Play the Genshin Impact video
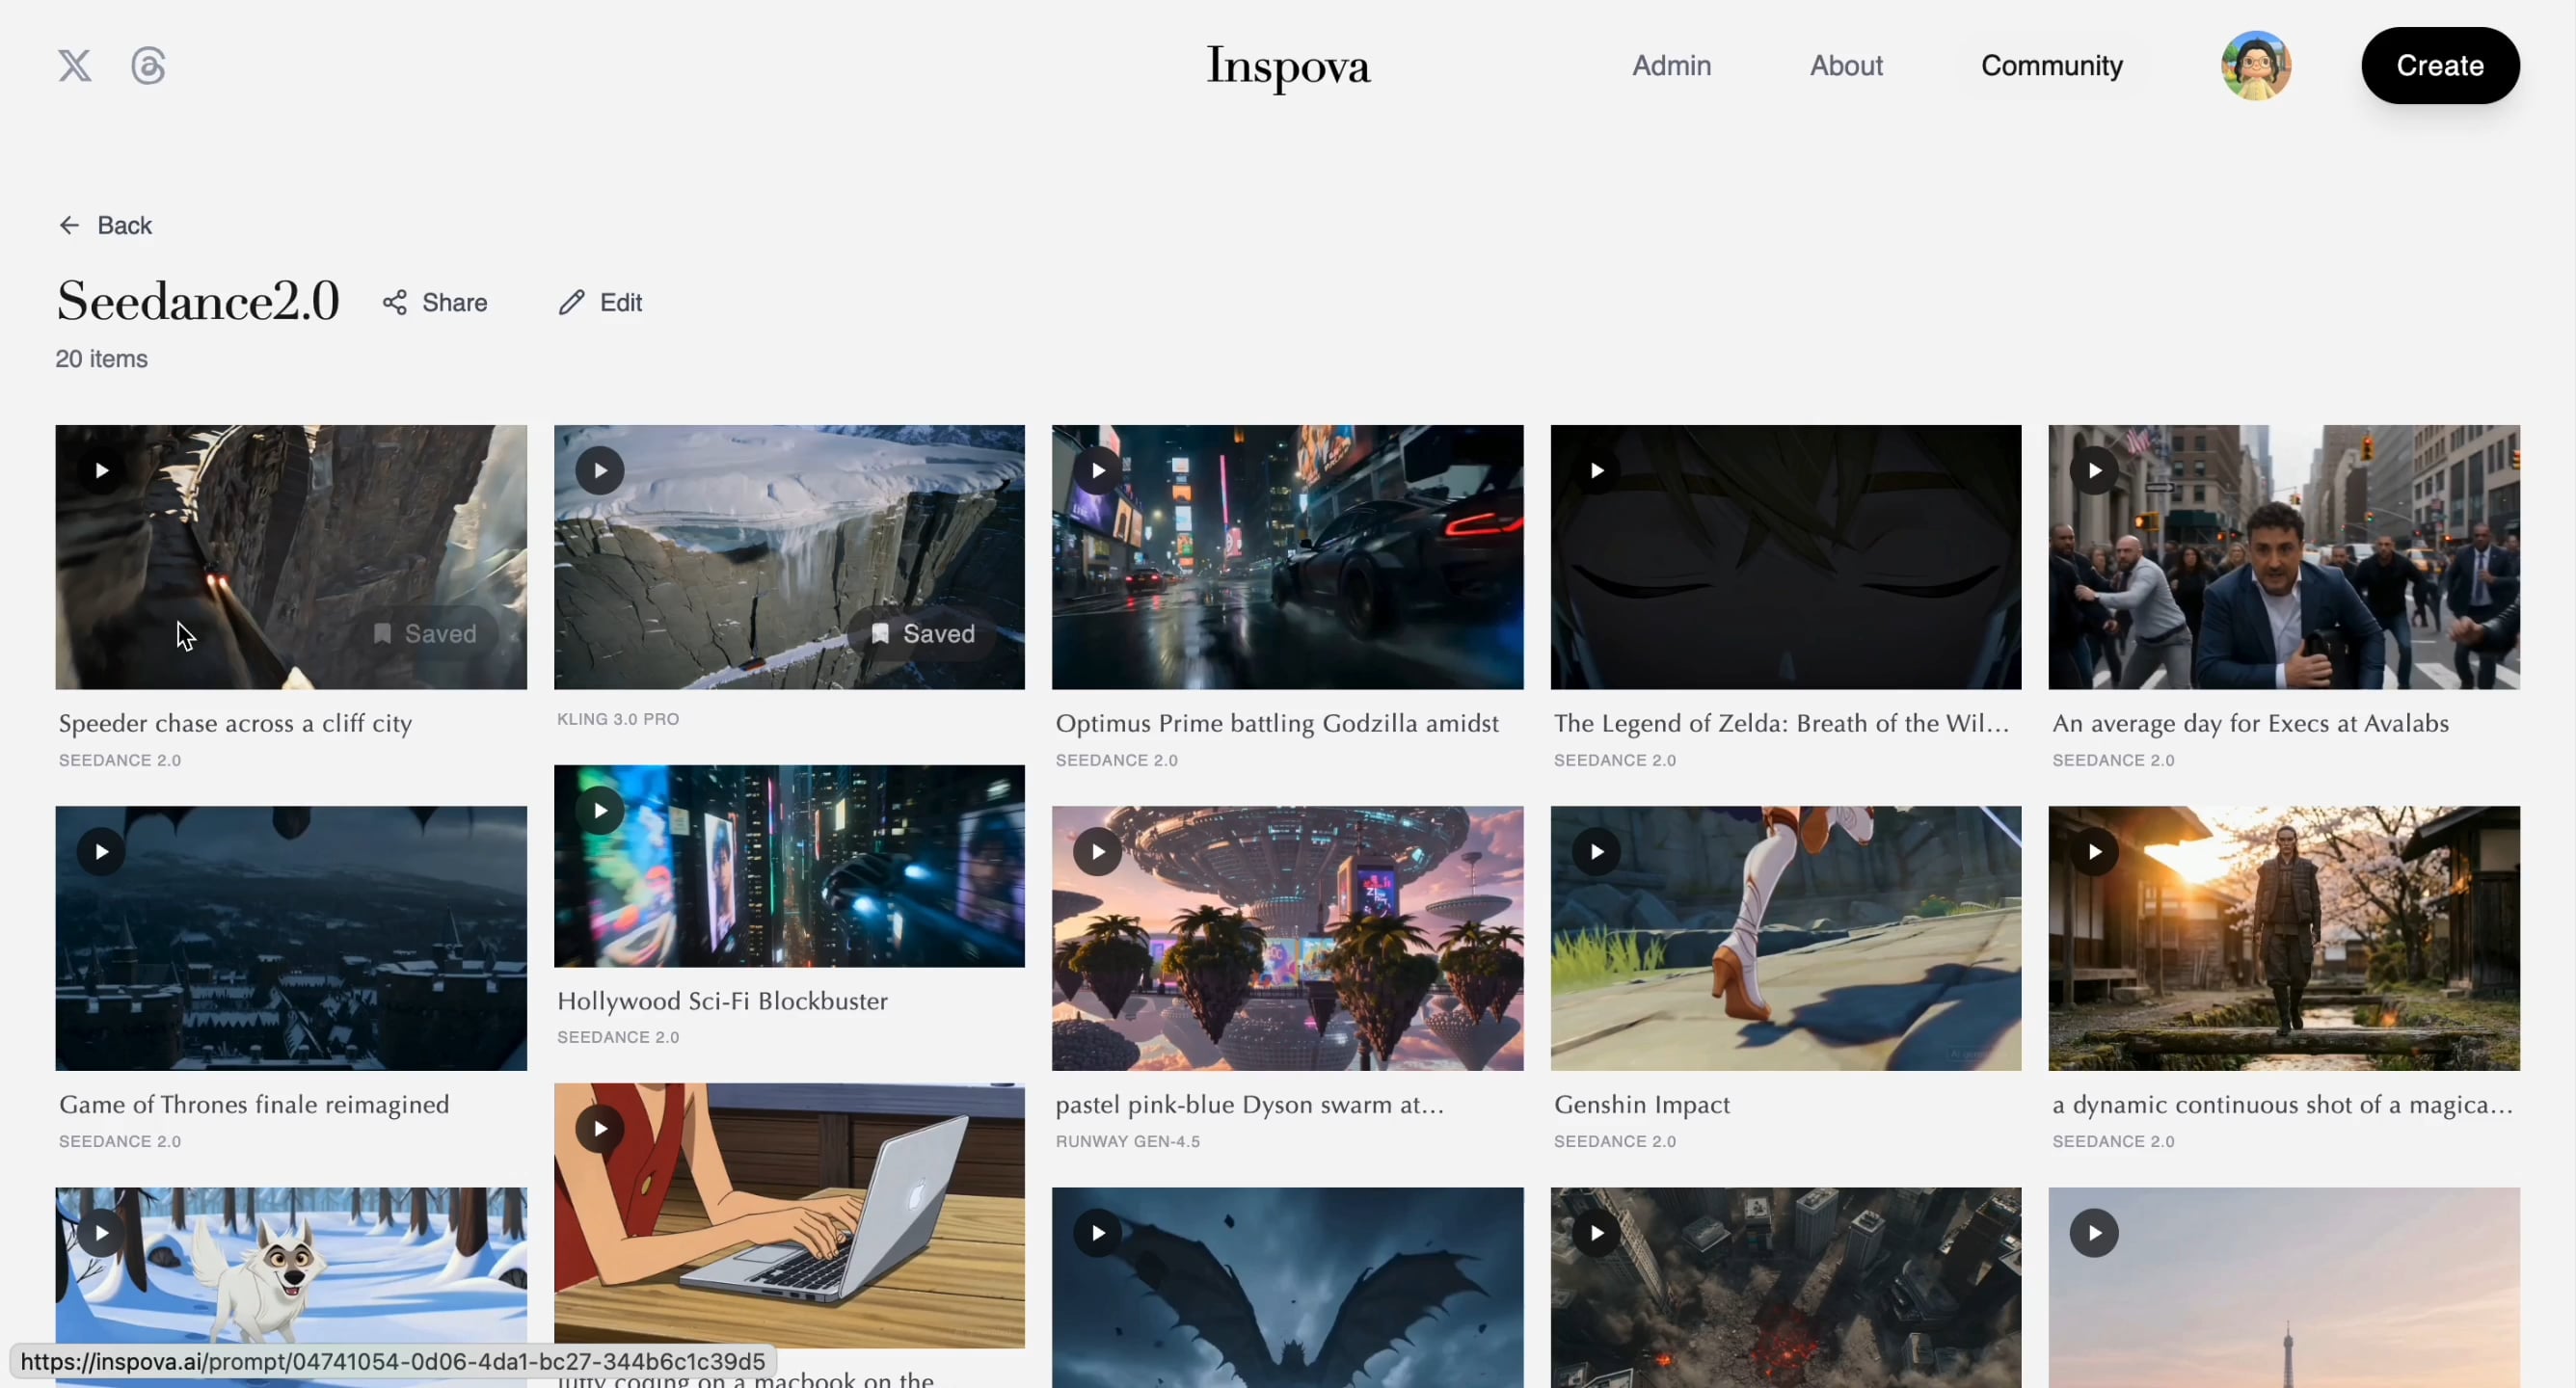 pyautogui.click(x=1596, y=851)
